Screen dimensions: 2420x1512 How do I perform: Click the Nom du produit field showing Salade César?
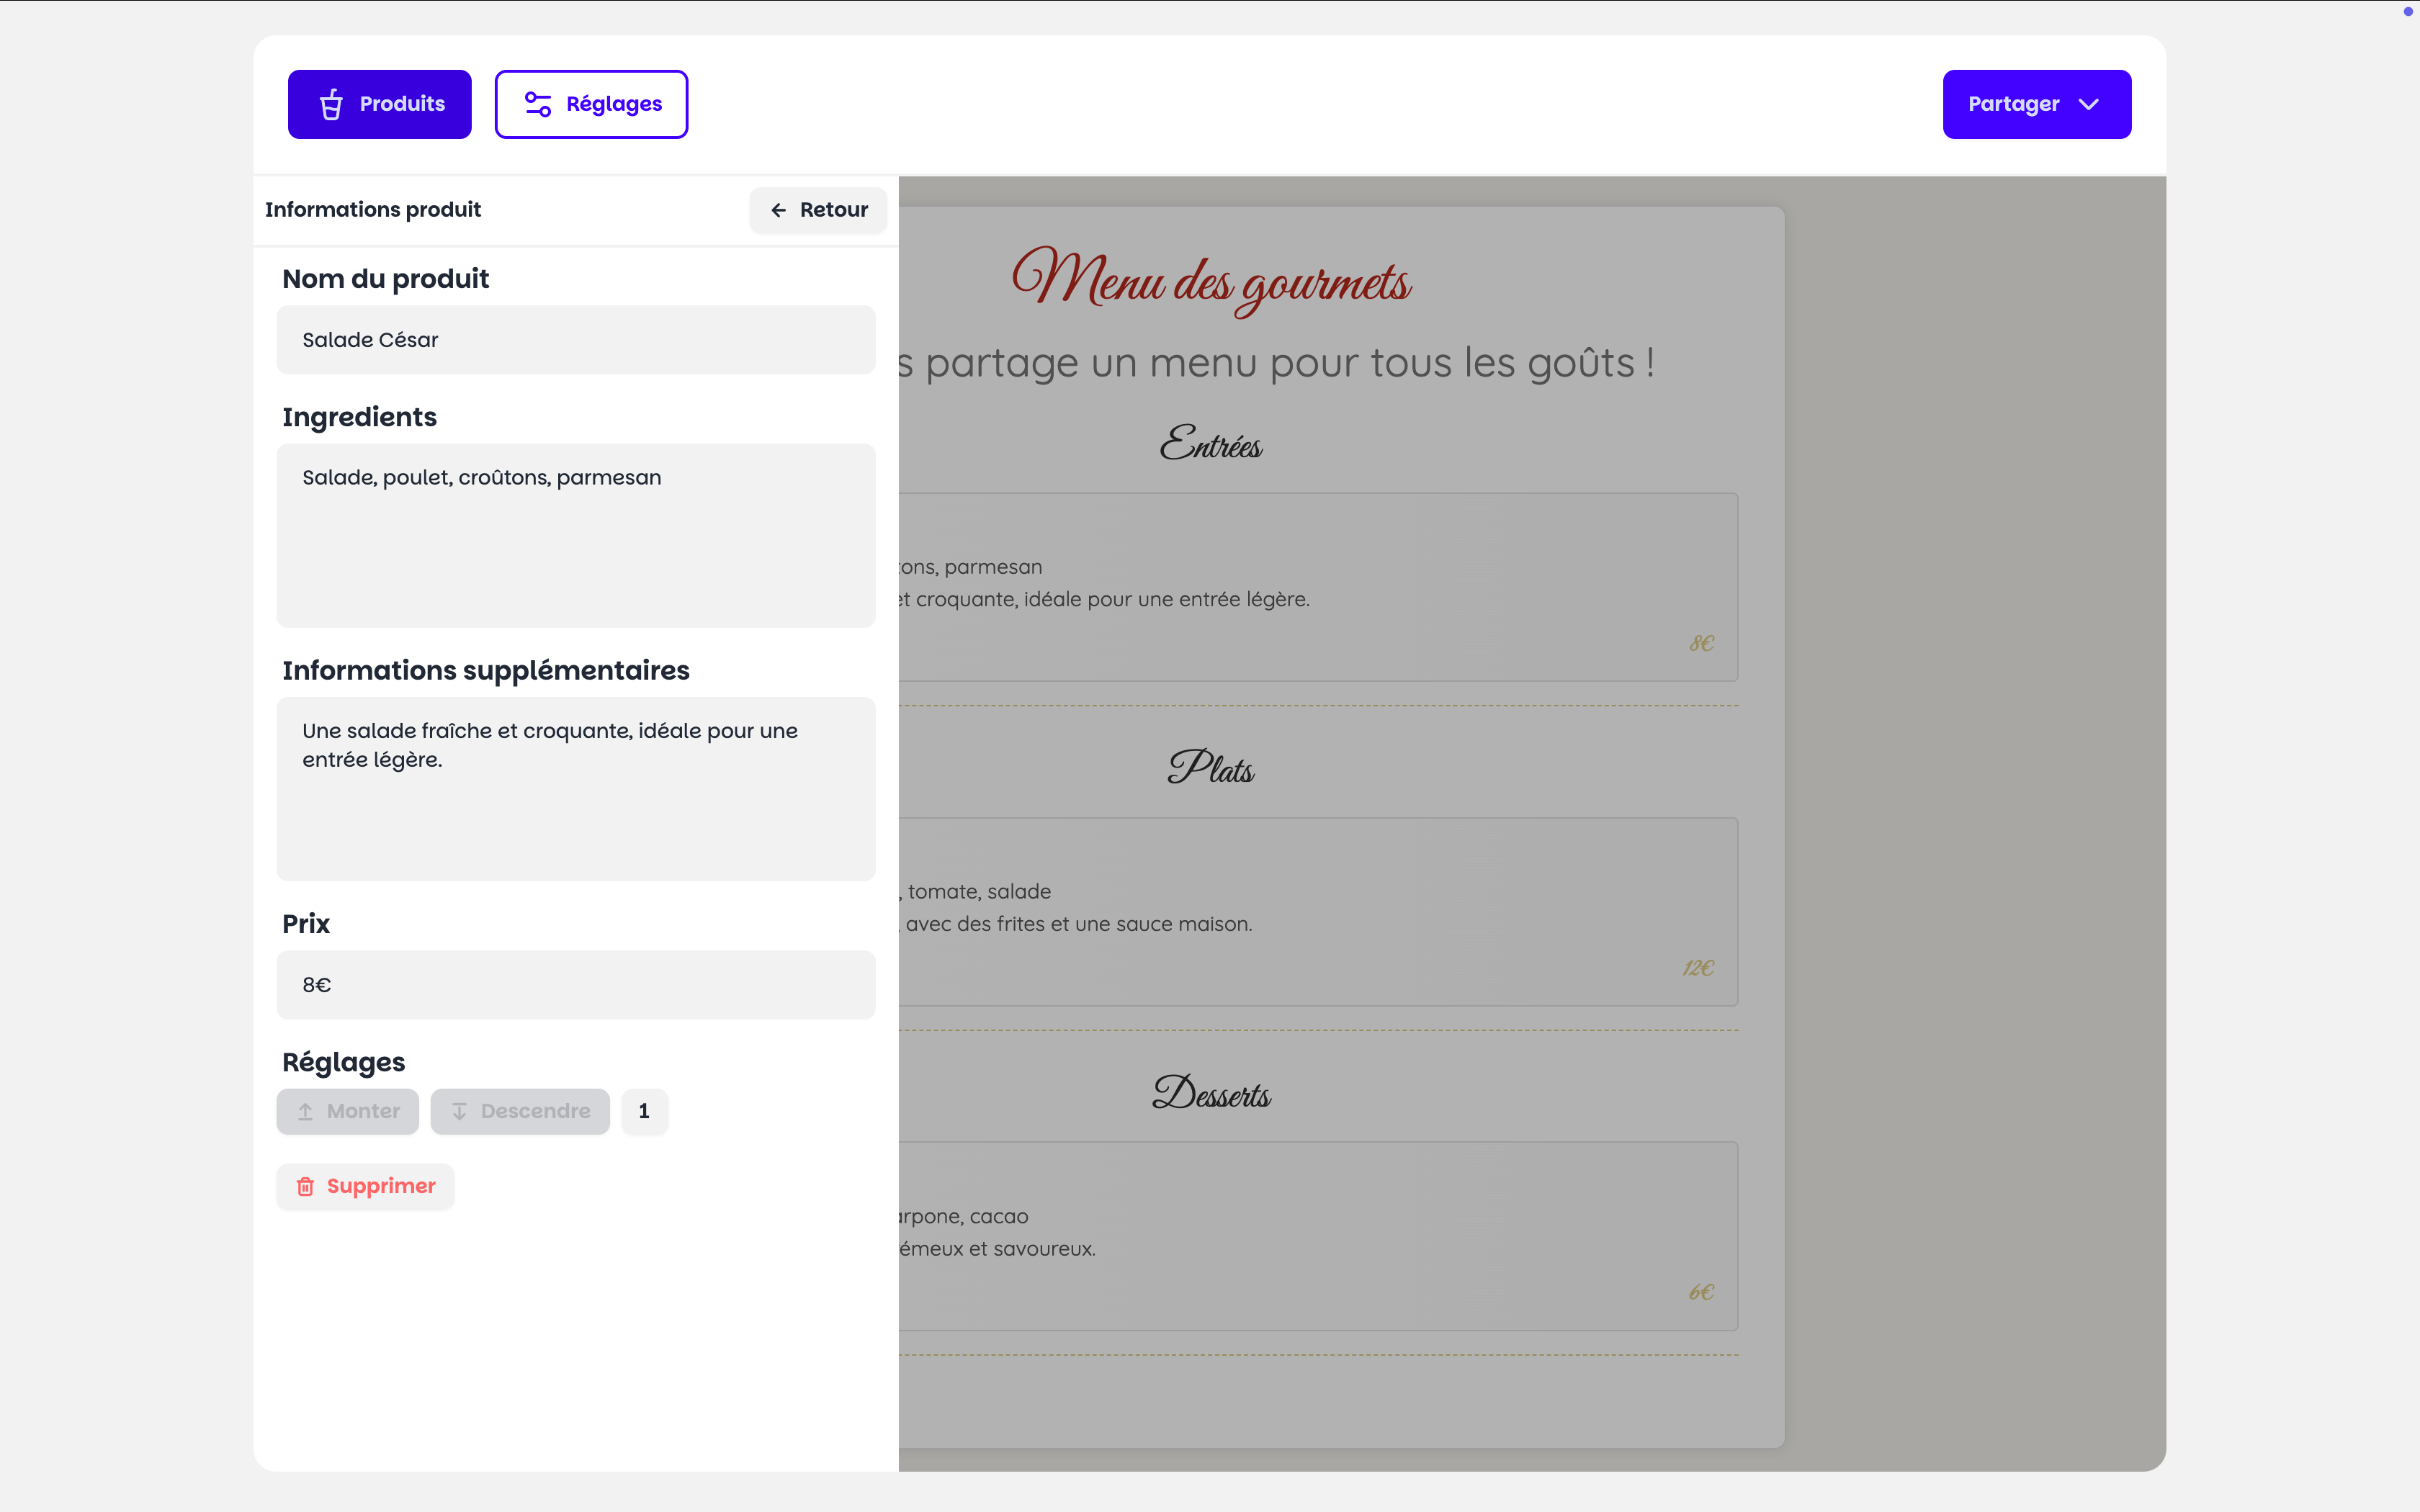click(576, 340)
